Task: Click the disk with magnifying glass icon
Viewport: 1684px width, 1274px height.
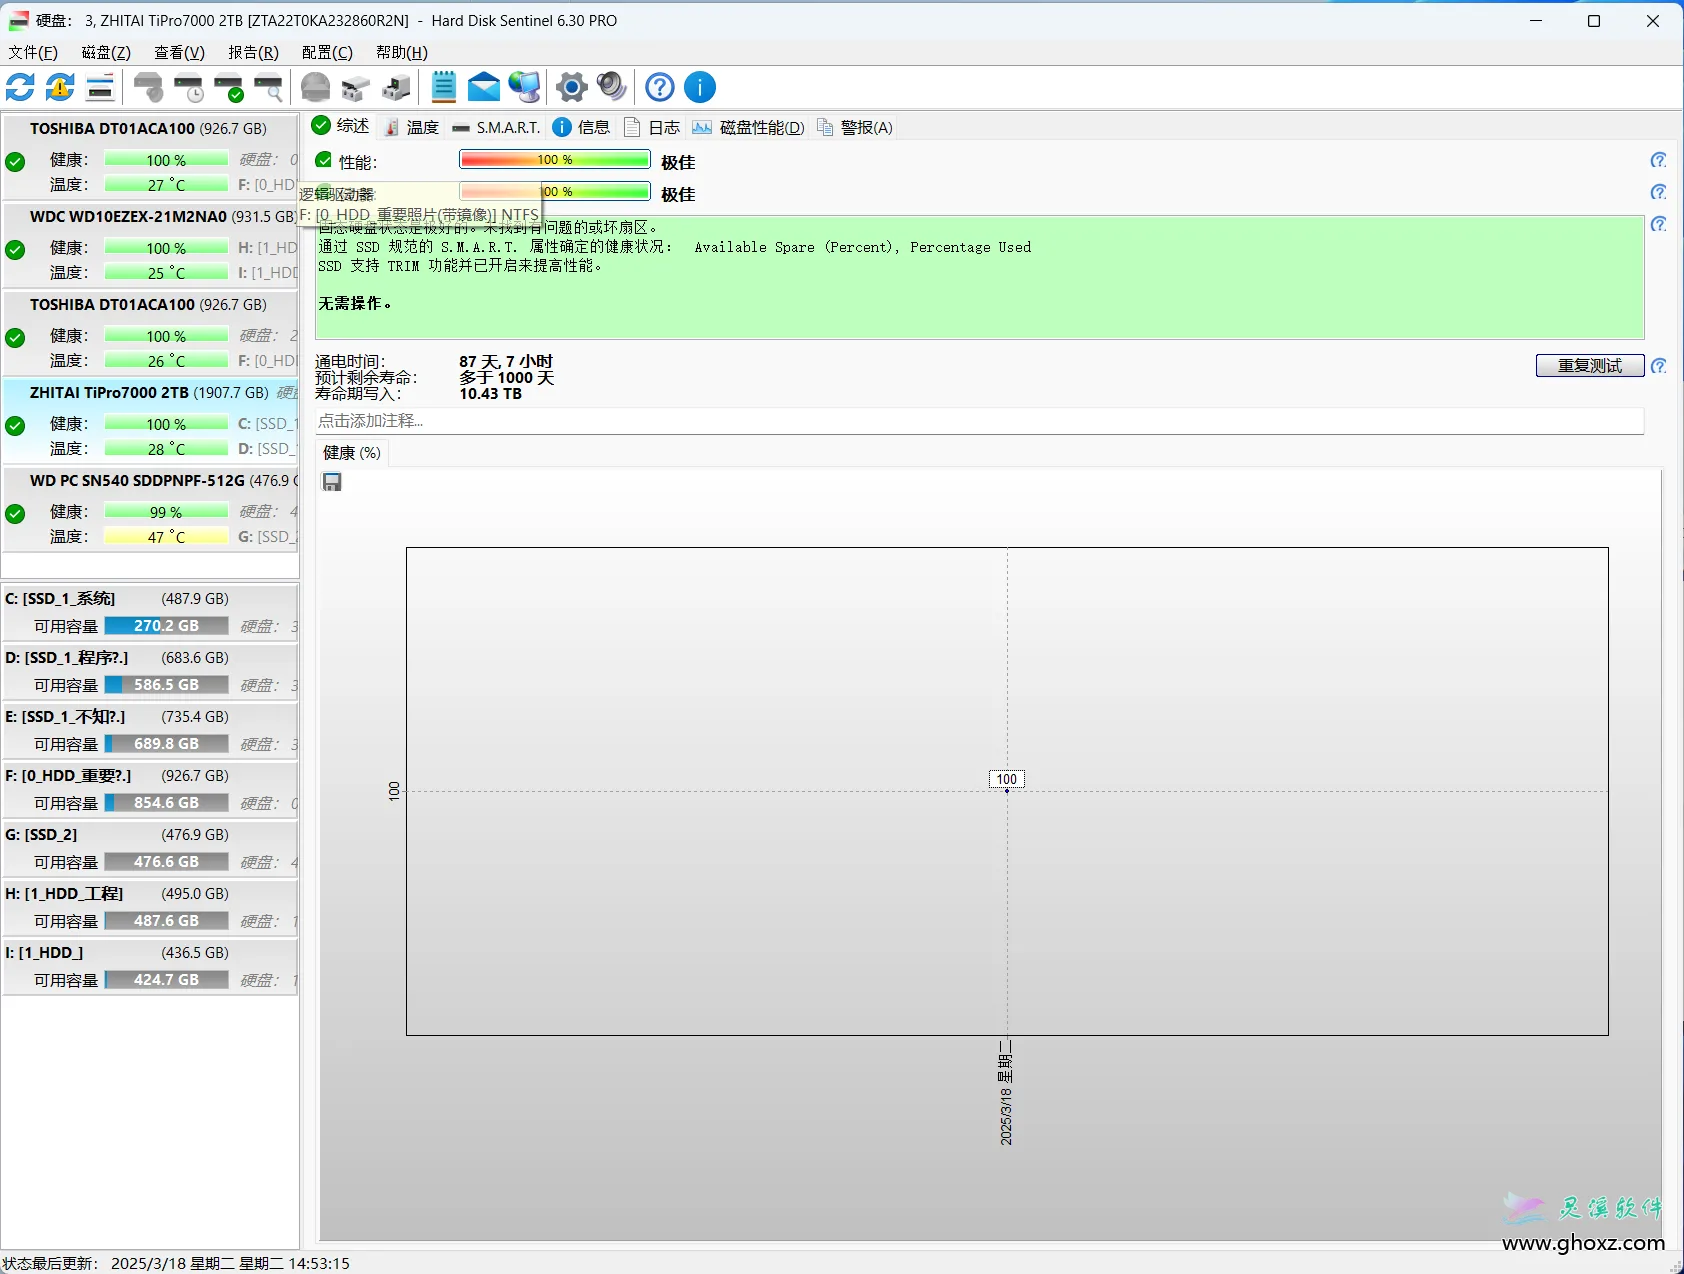Action: [x=268, y=87]
